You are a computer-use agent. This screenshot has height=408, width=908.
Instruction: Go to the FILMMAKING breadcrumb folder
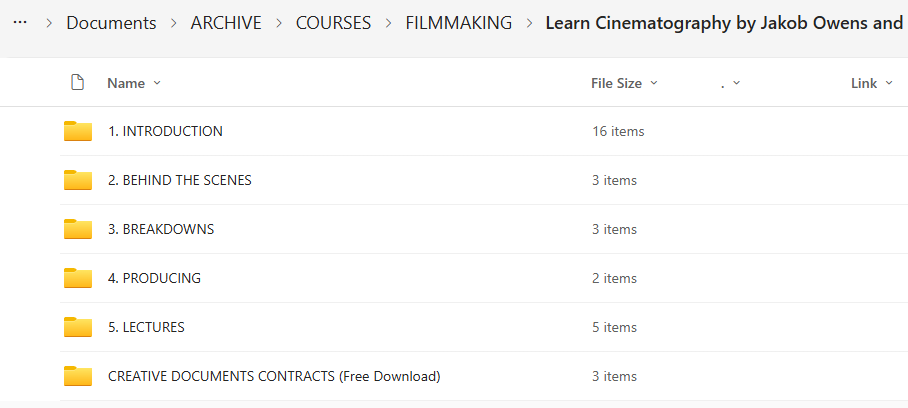tap(458, 22)
